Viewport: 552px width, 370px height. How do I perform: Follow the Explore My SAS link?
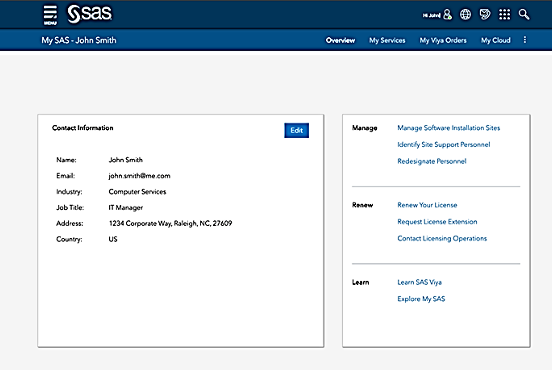[x=421, y=299]
